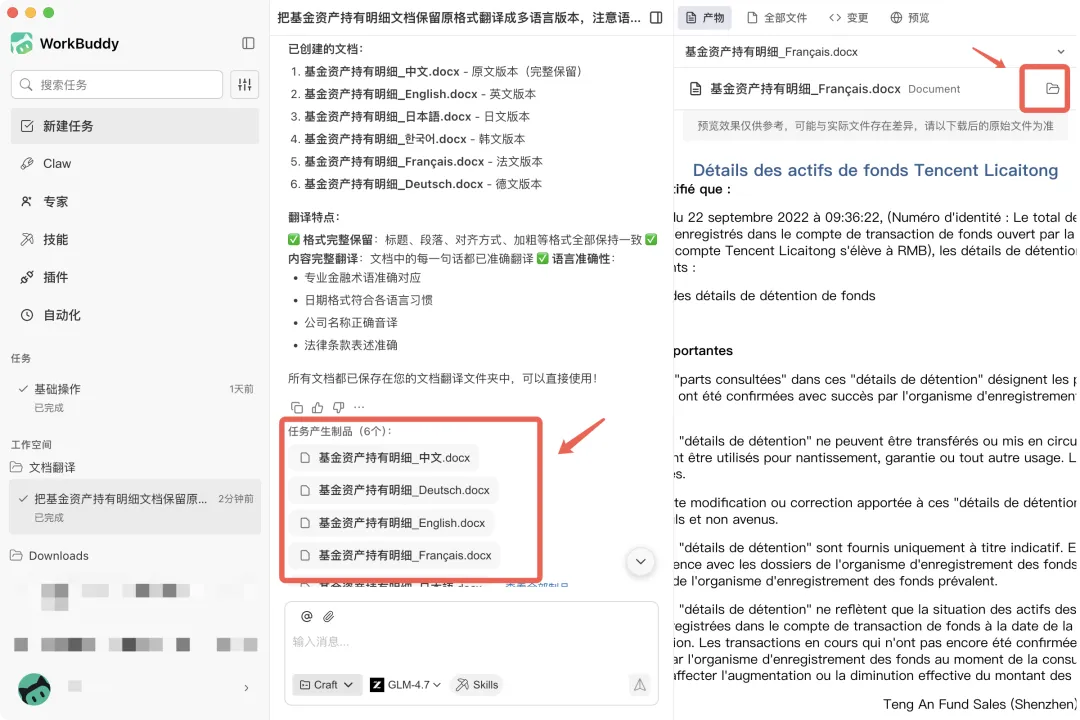Open the 技能 skills section
This screenshot has height=720, width=1080.
point(135,240)
